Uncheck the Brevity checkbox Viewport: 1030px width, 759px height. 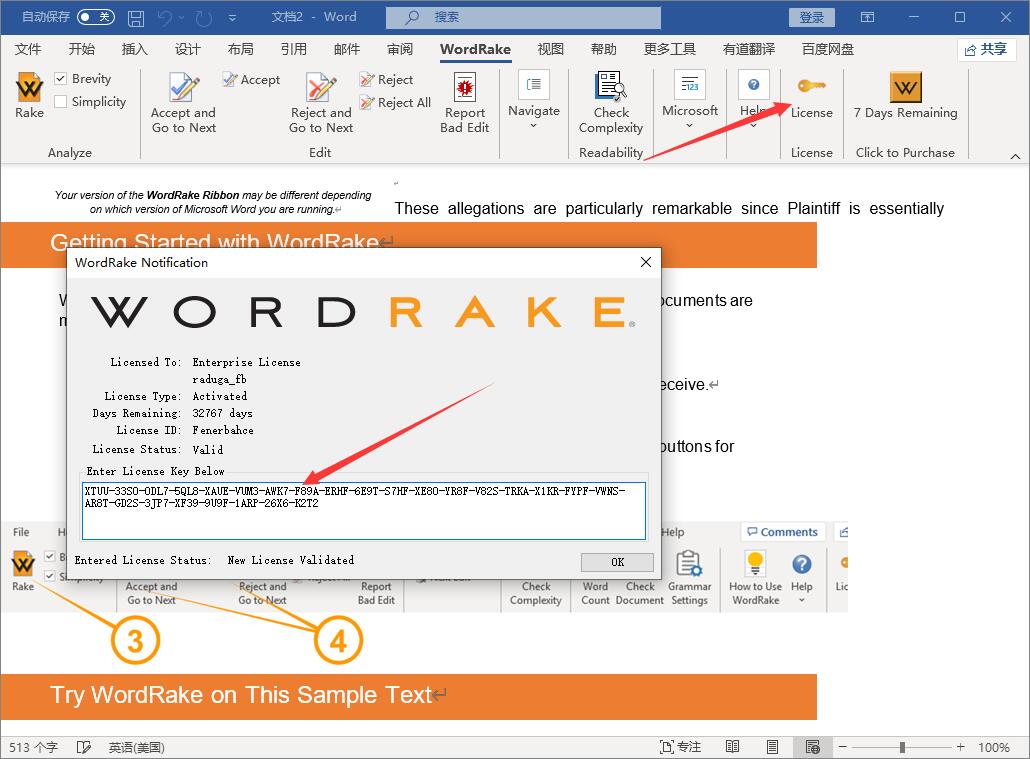point(60,79)
